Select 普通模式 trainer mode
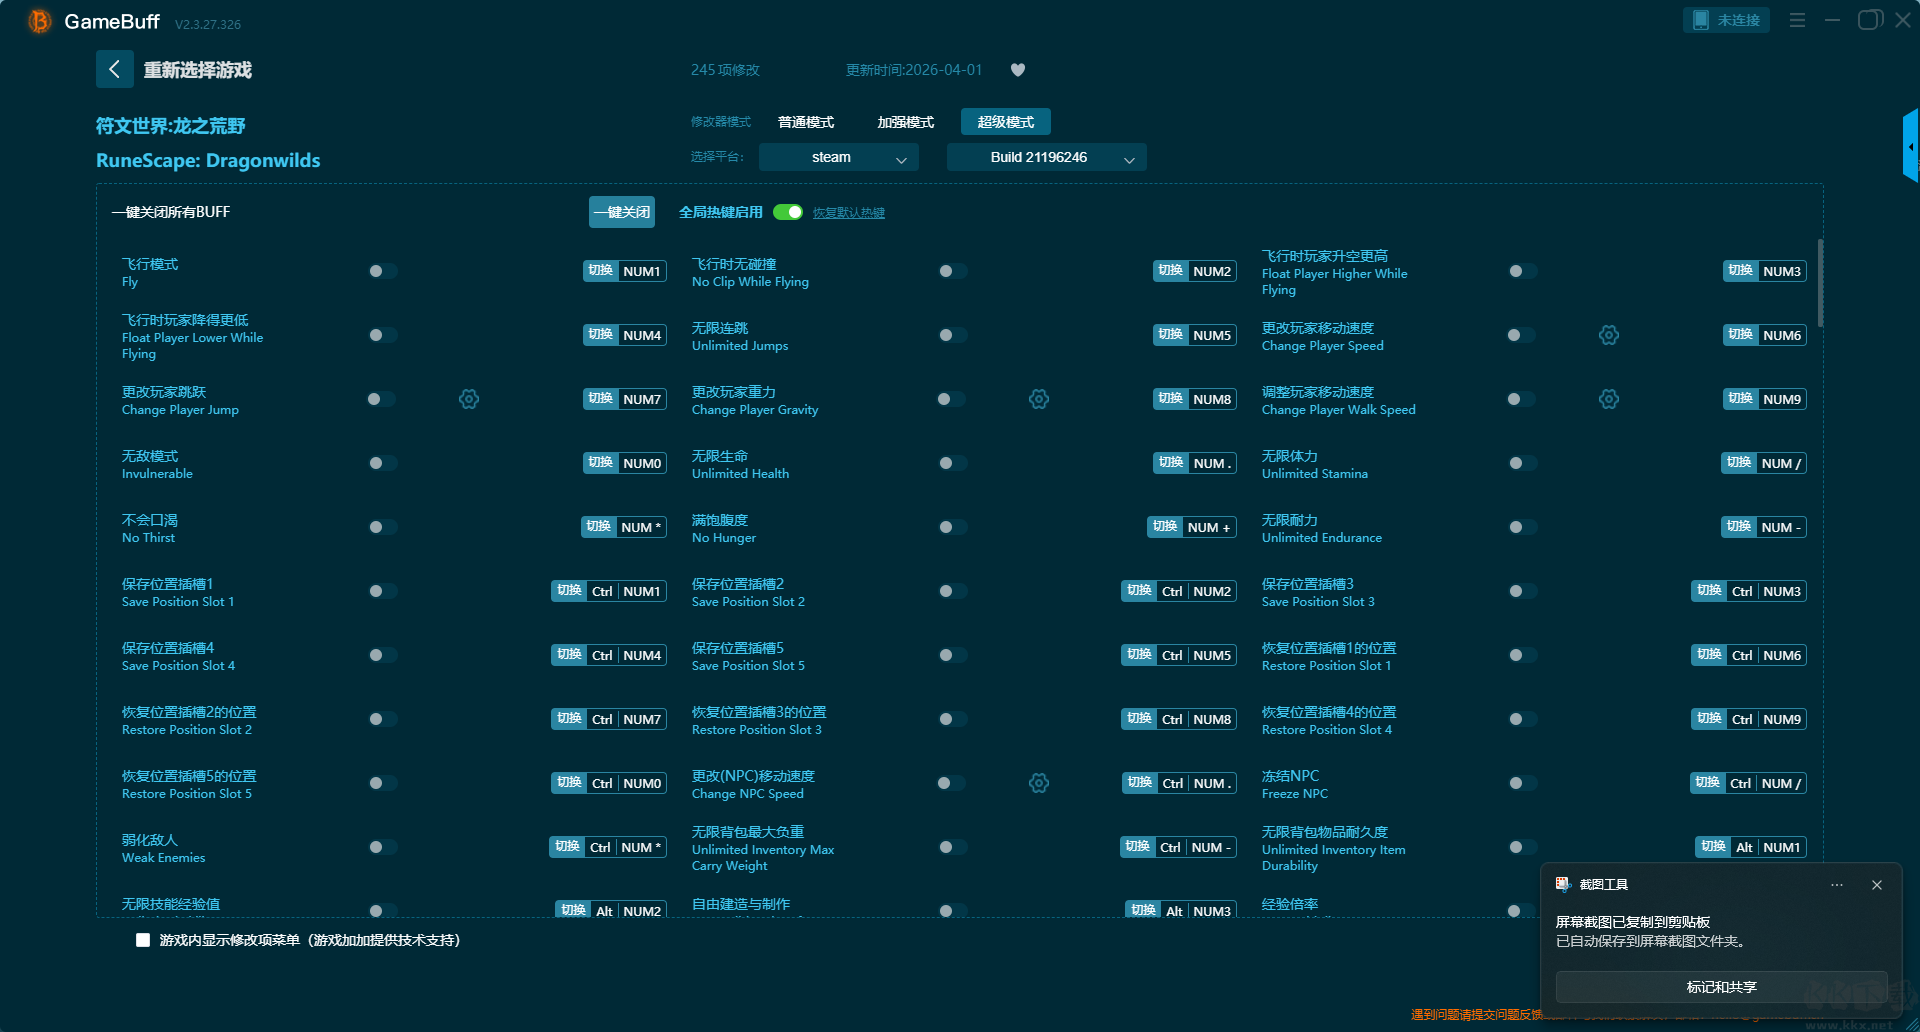The width and height of the screenshot is (1920, 1032). click(806, 122)
